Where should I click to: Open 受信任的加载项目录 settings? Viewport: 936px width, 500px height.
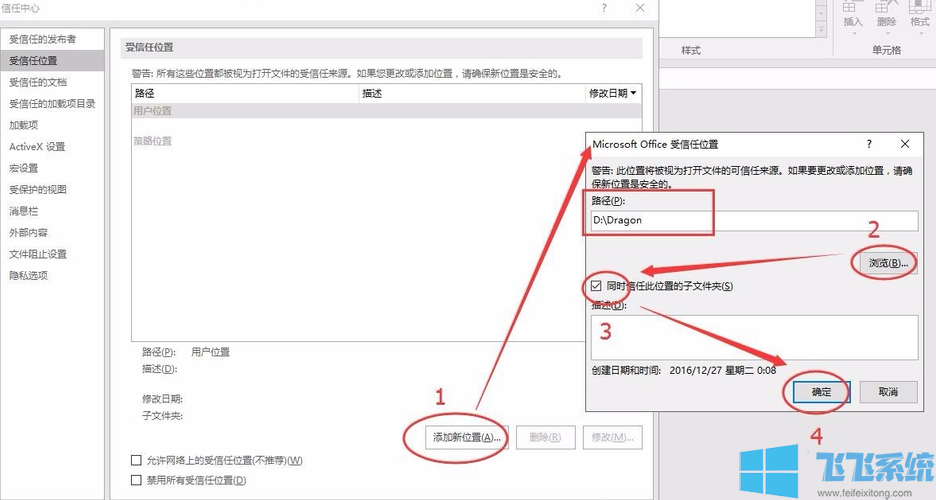tap(52, 104)
